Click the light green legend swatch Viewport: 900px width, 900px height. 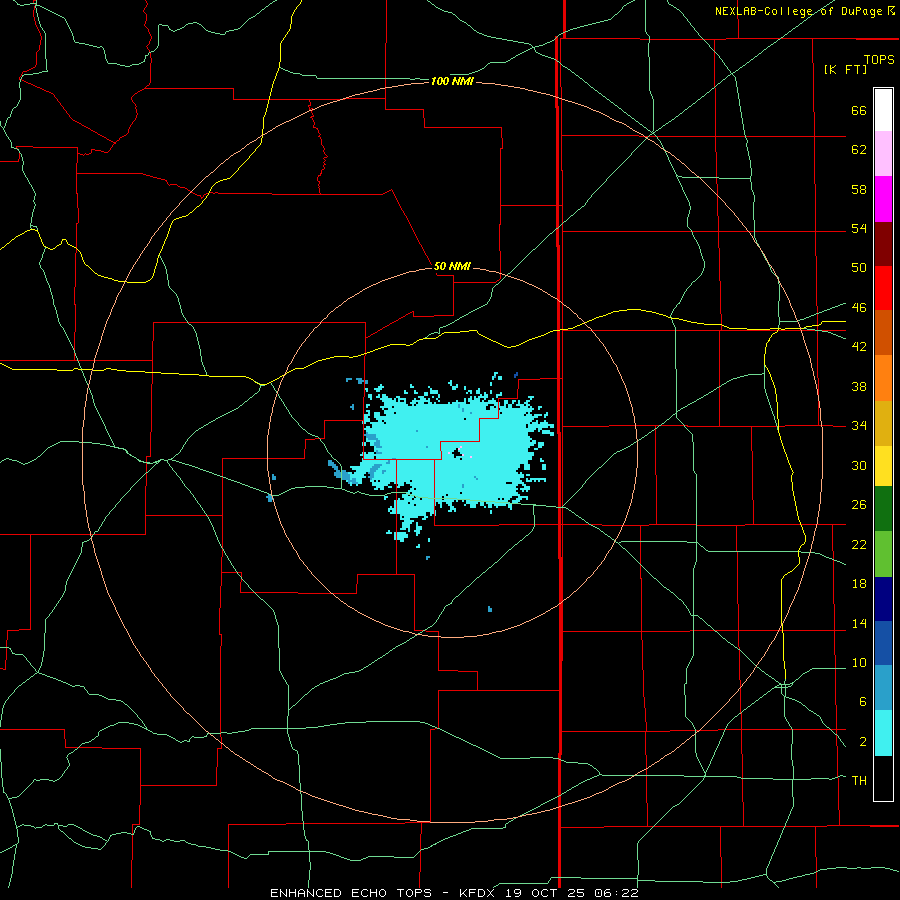coord(883,554)
